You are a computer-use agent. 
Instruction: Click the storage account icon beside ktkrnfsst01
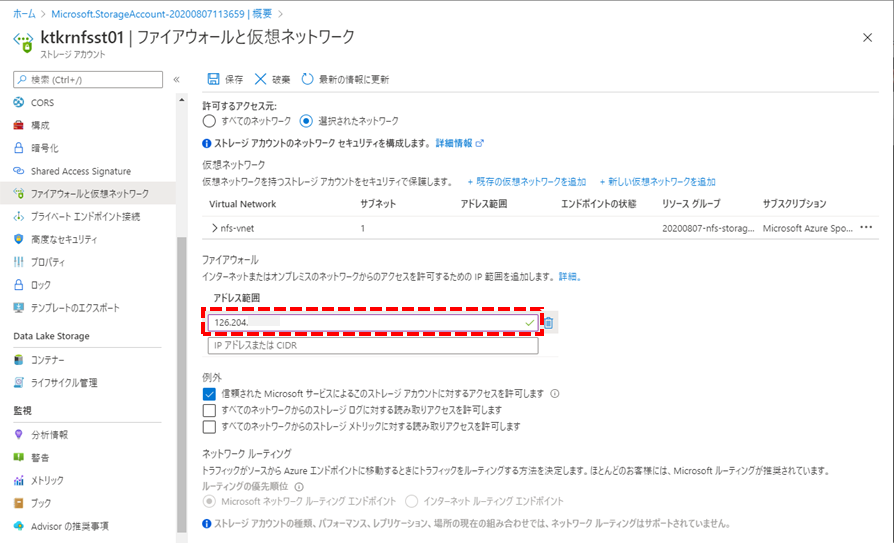point(23,43)
